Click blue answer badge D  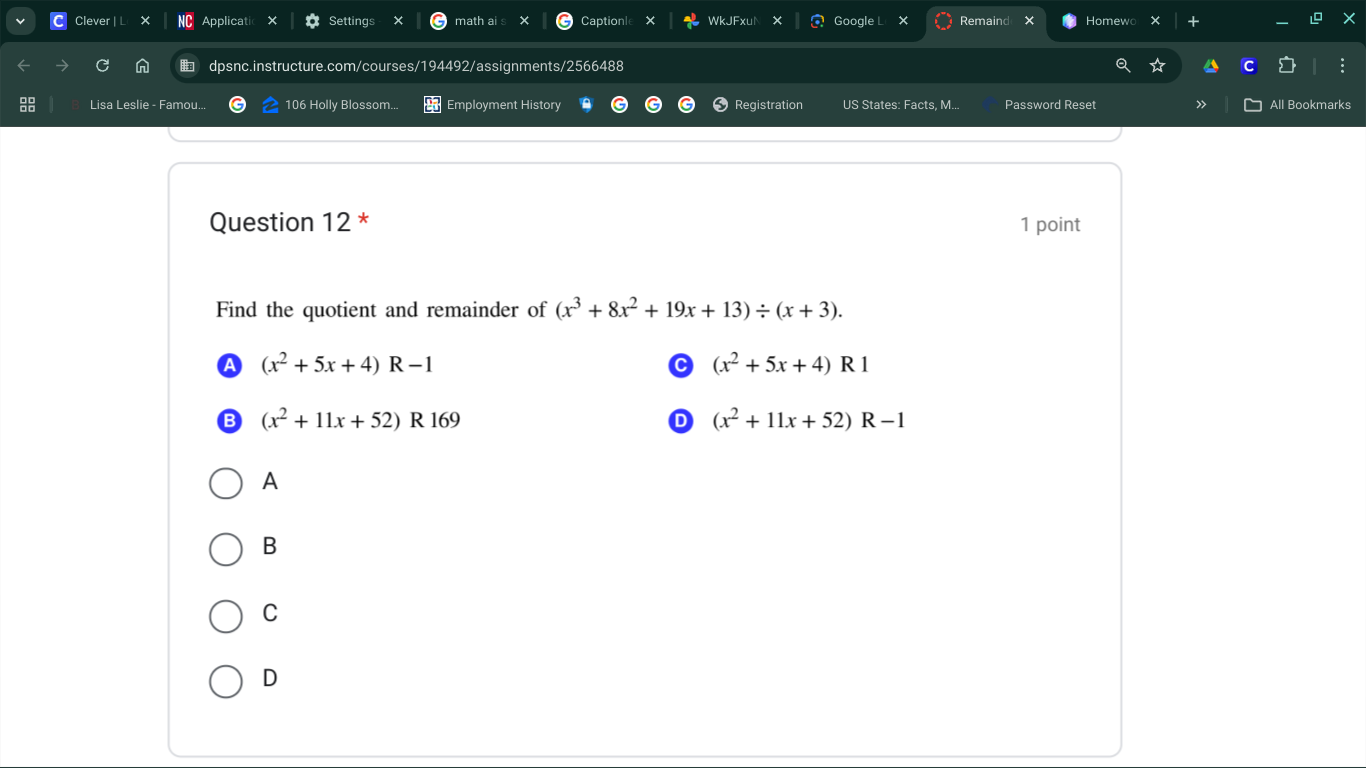point(680,421)
